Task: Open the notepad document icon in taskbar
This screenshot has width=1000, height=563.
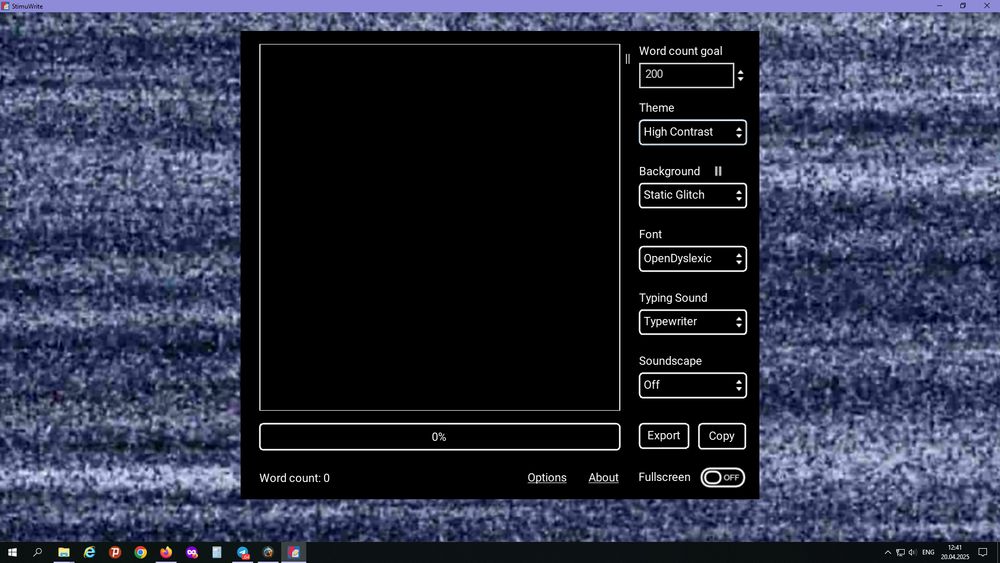Action: click(x=217, y=552)
